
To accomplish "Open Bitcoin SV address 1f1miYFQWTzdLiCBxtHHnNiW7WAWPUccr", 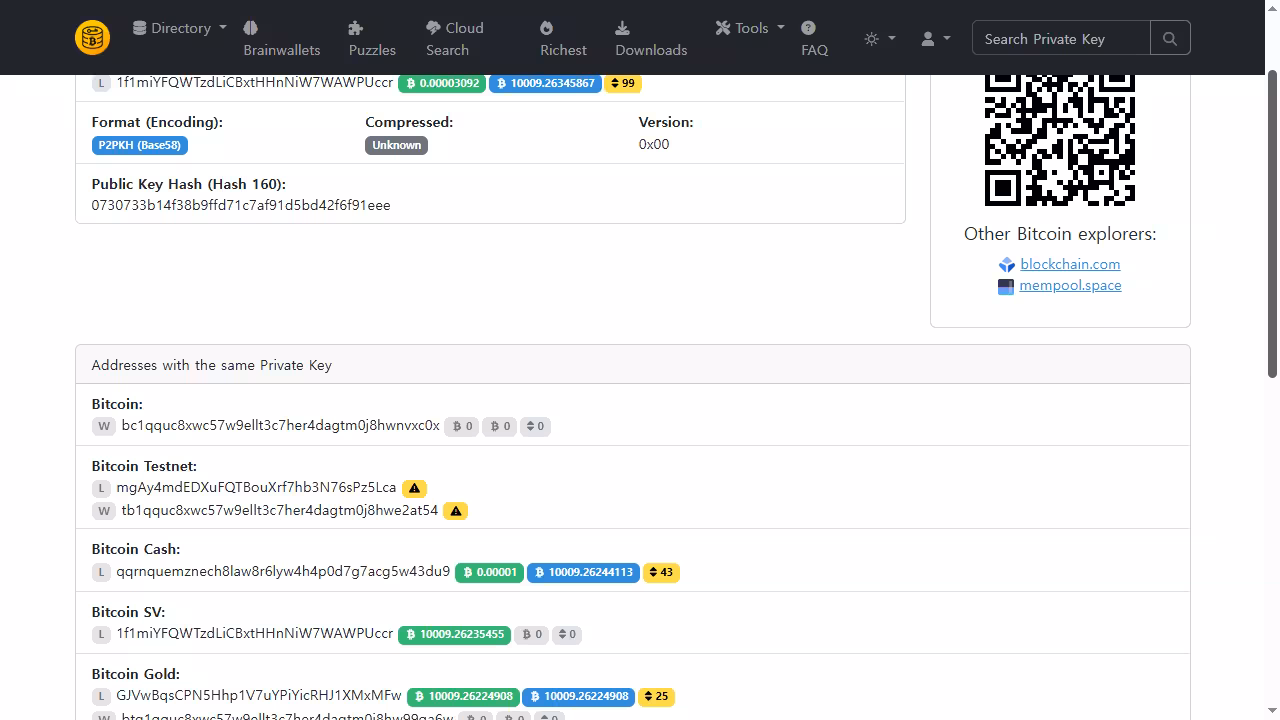I will [x=255, y=634].
